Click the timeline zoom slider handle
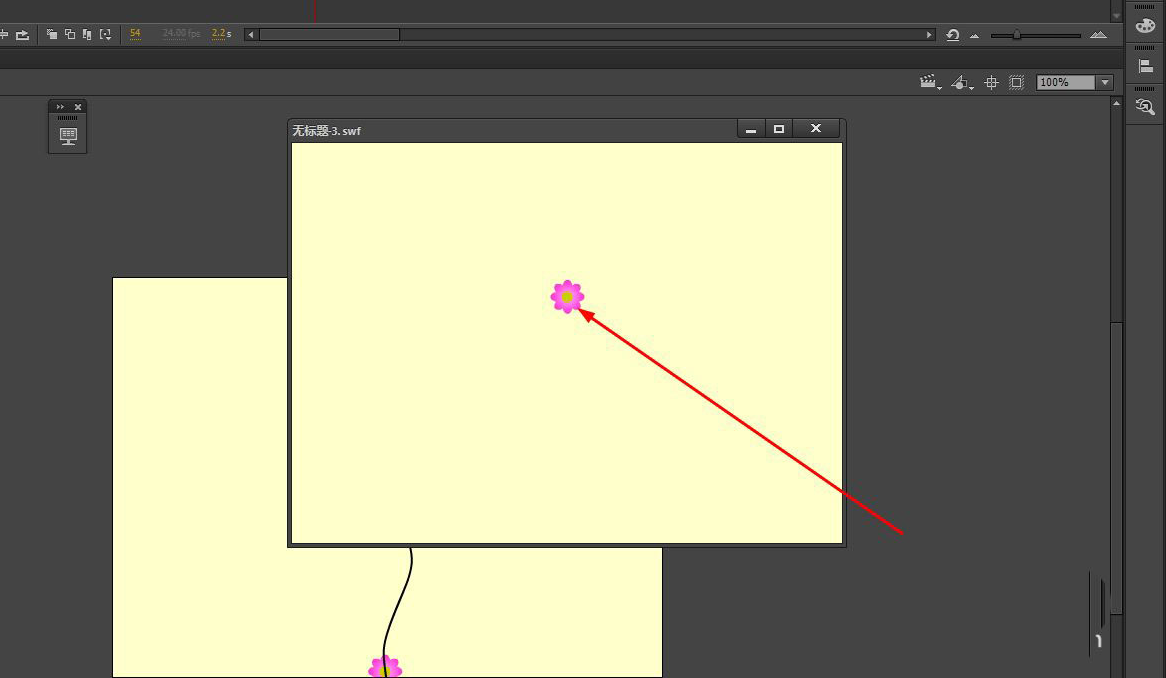The height and width of the screenshot is (678, 1166). click(1017, 35)
